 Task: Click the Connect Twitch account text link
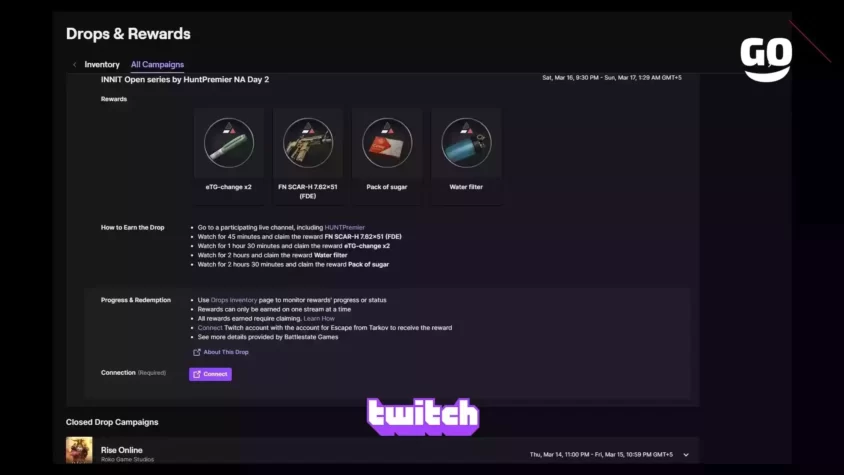[x=209, y=327]
